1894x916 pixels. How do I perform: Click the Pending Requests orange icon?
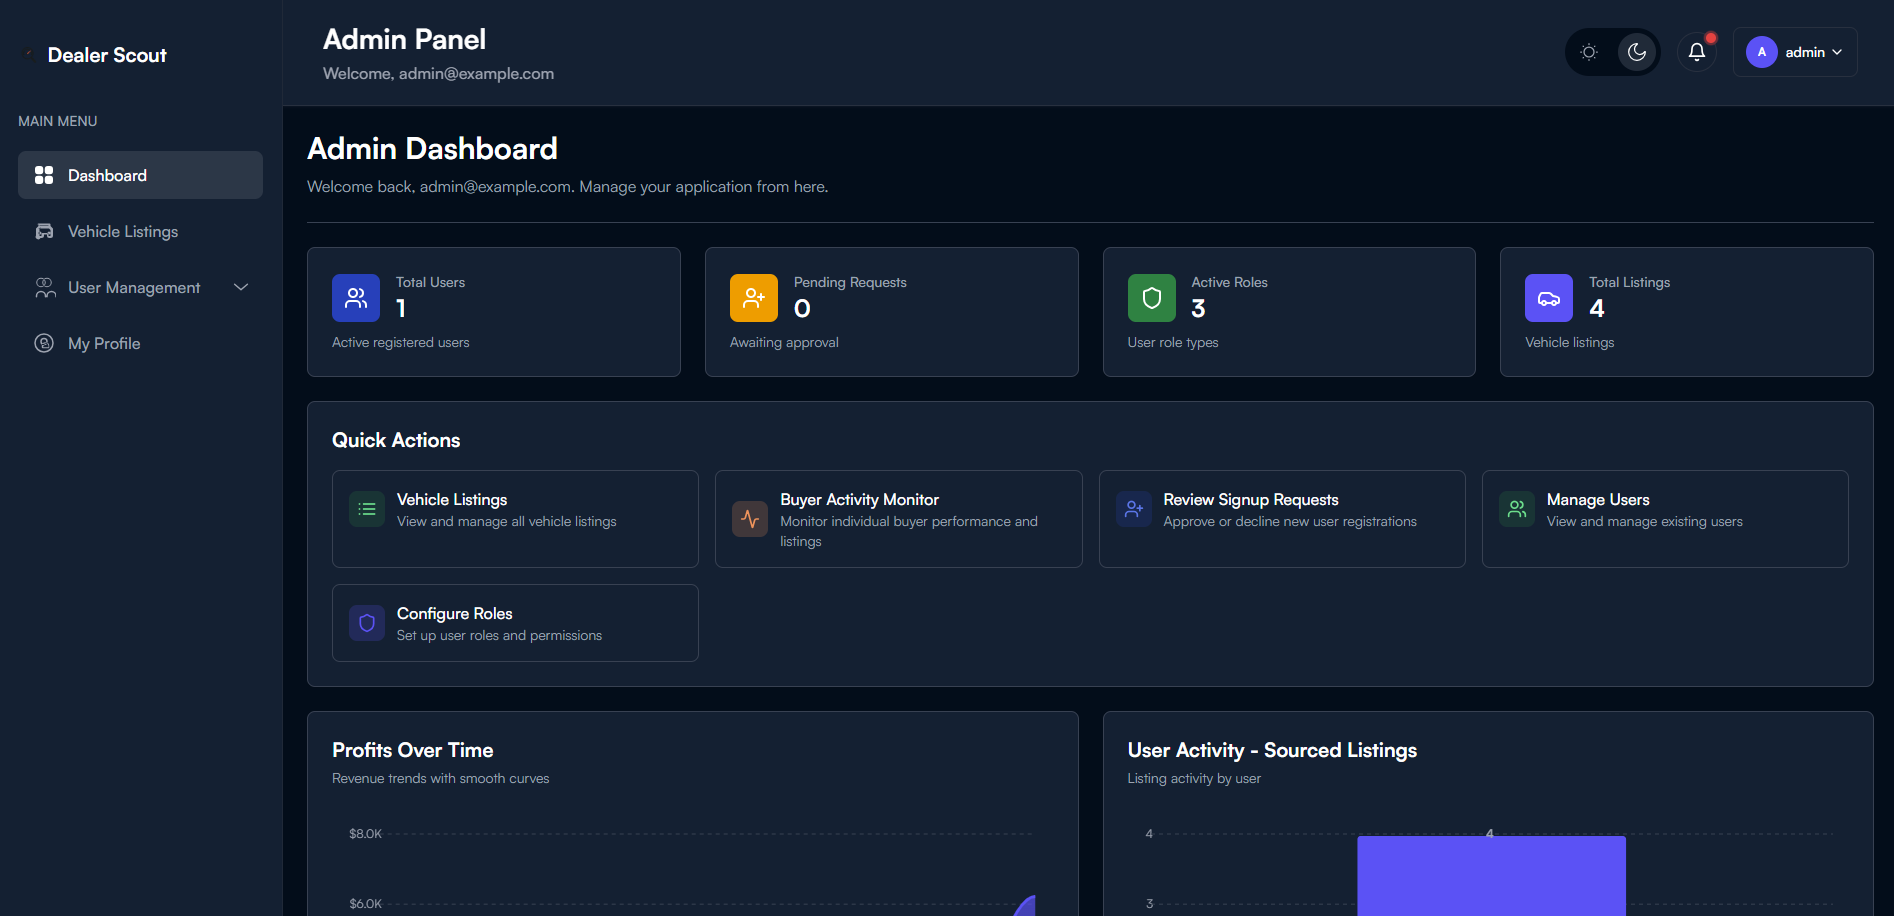[x=753, y=297]
